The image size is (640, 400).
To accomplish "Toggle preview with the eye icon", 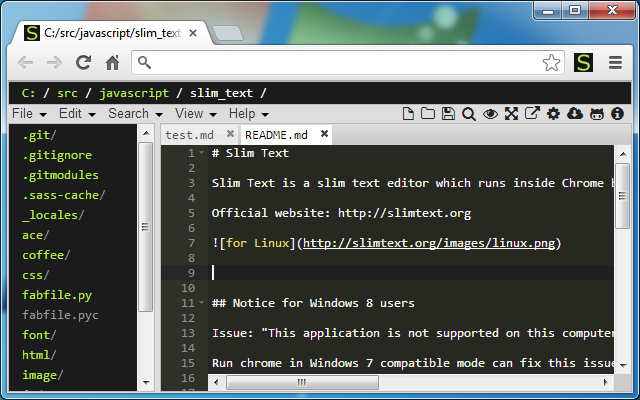I will (490, 114).
